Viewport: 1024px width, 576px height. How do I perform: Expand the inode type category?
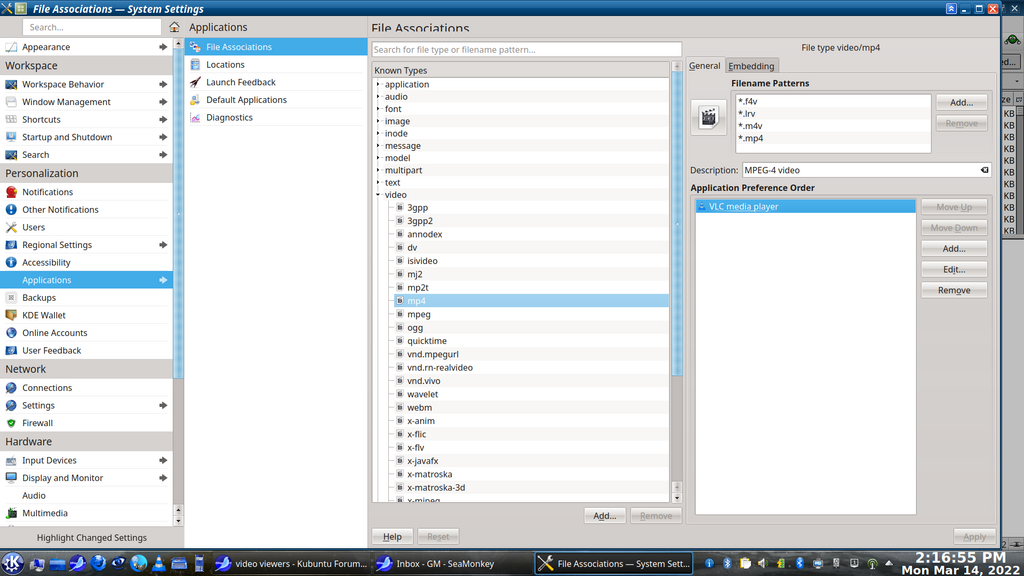(x=378, y=133)
